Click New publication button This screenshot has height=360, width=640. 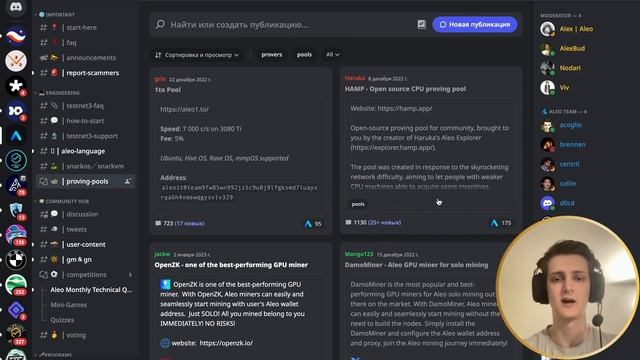475,24
